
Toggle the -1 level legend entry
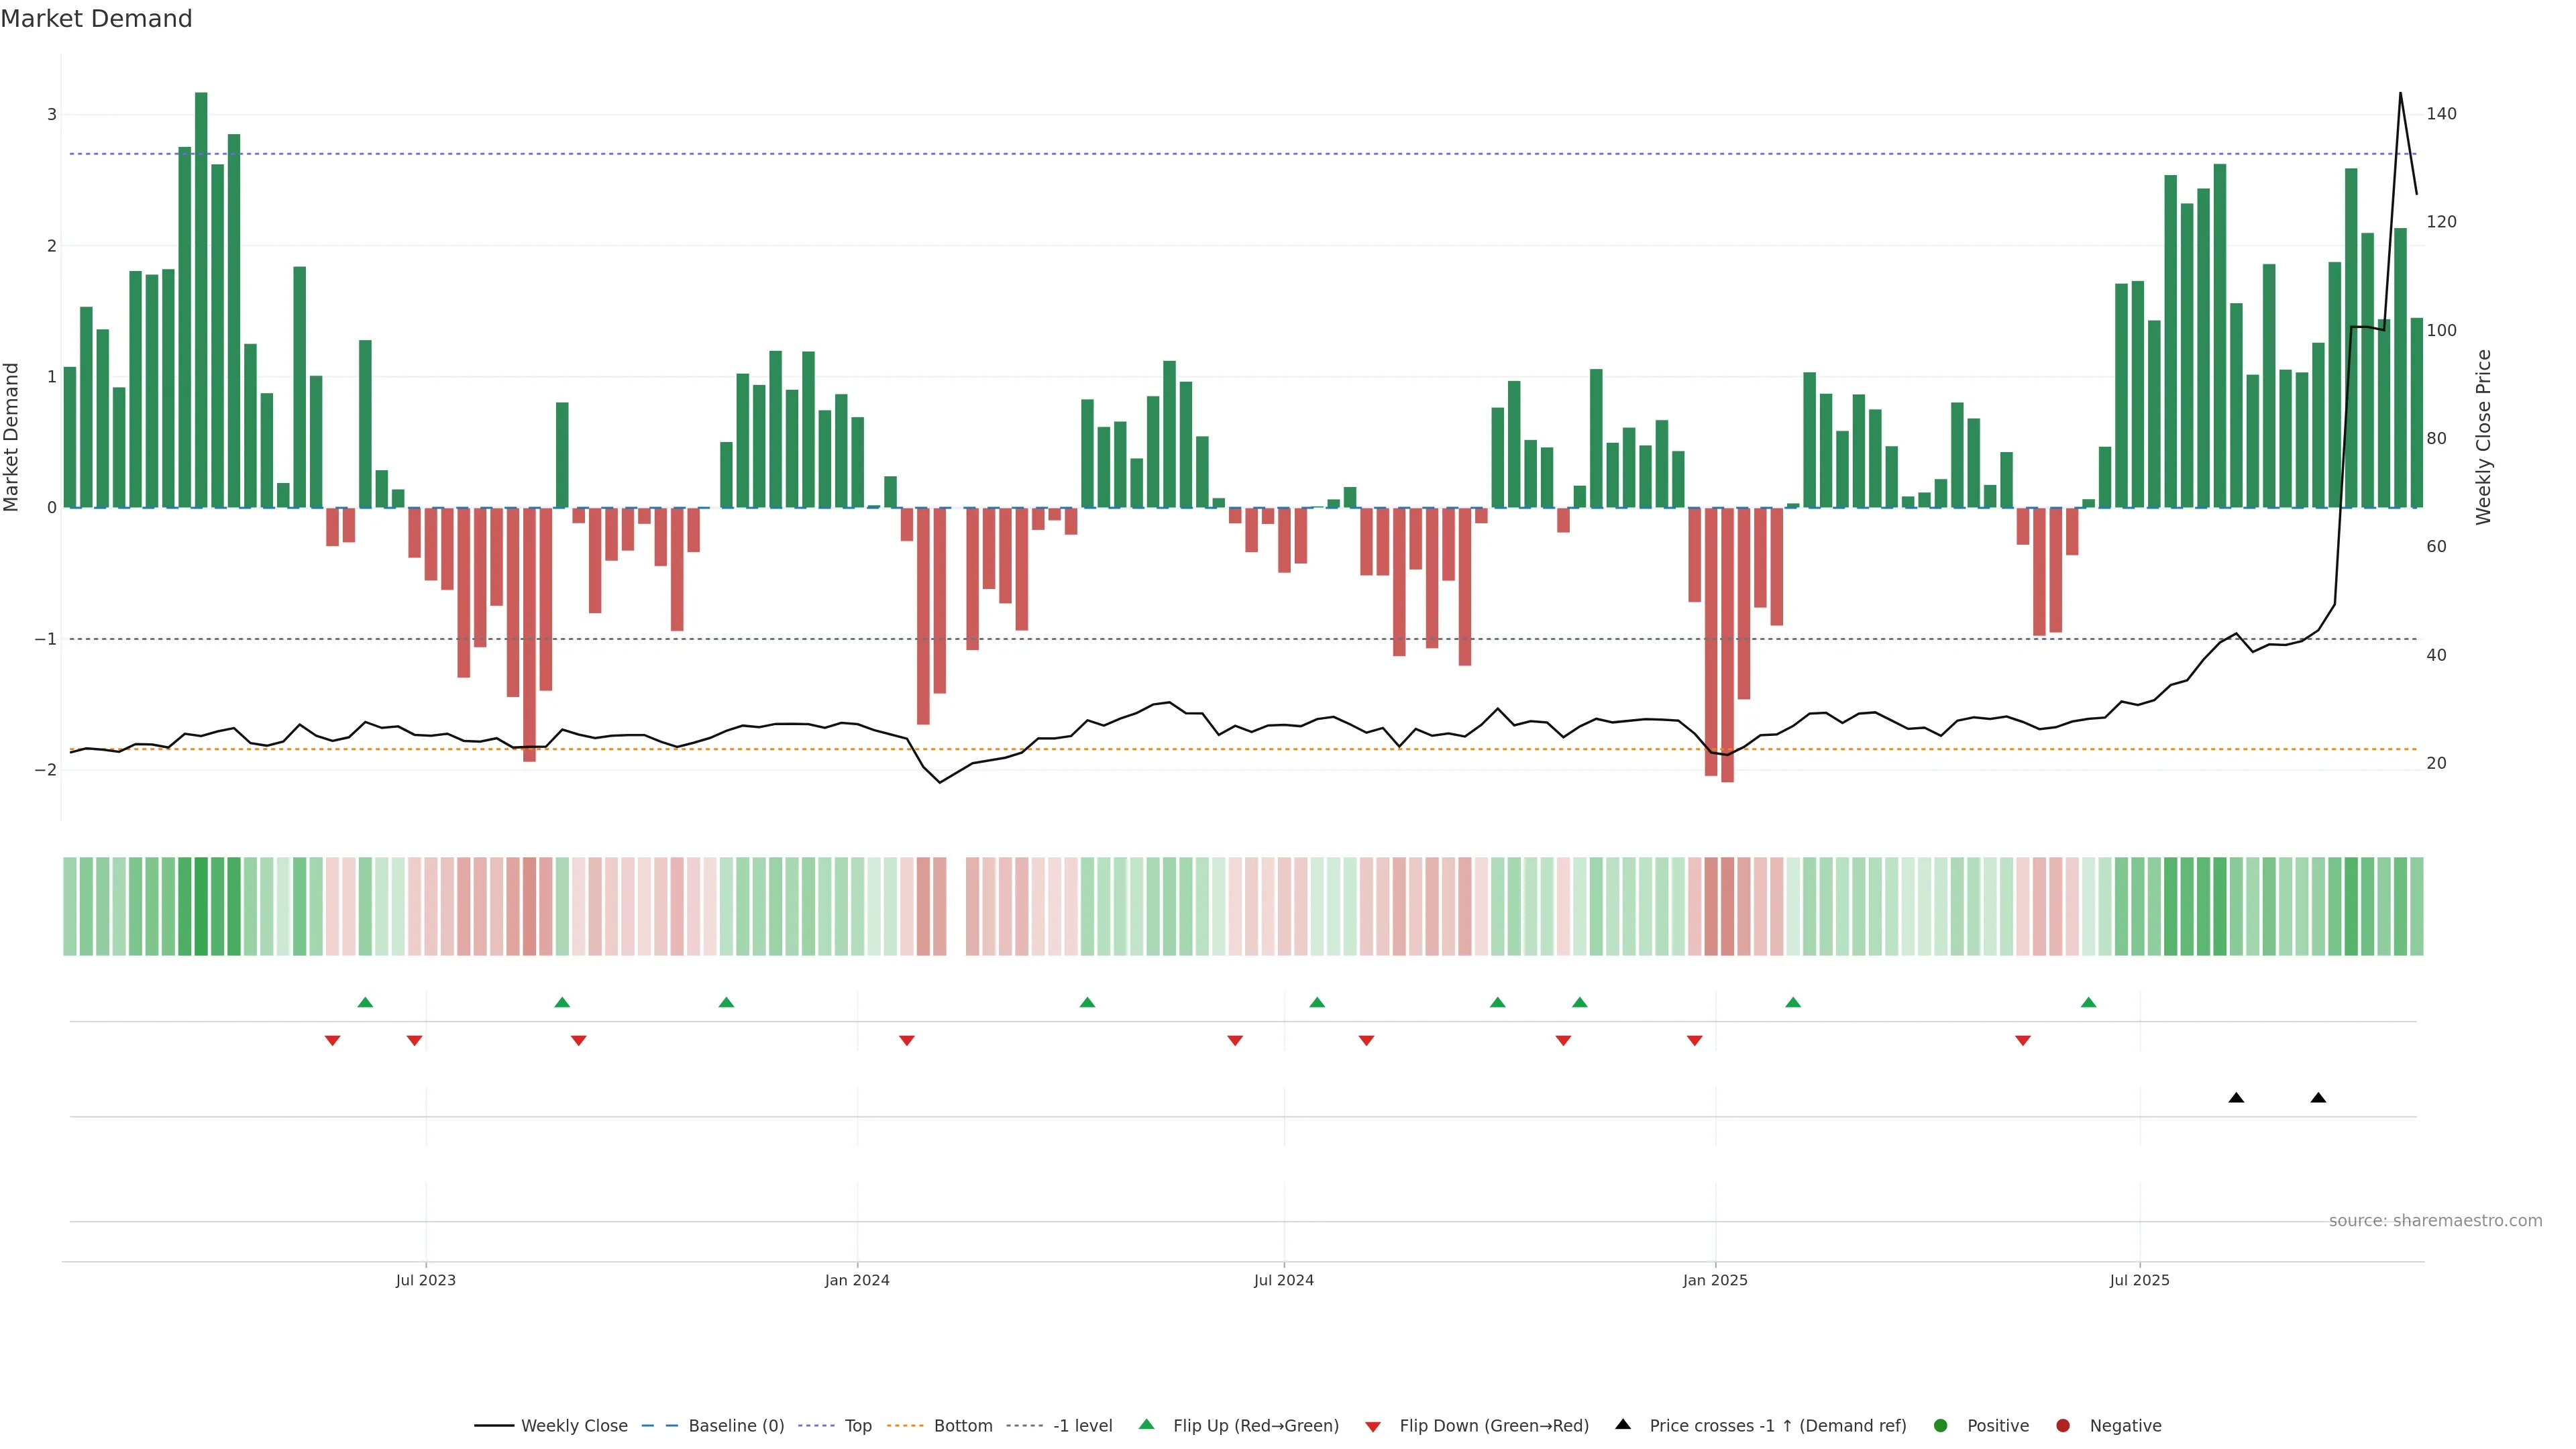coord(1082,1425)
